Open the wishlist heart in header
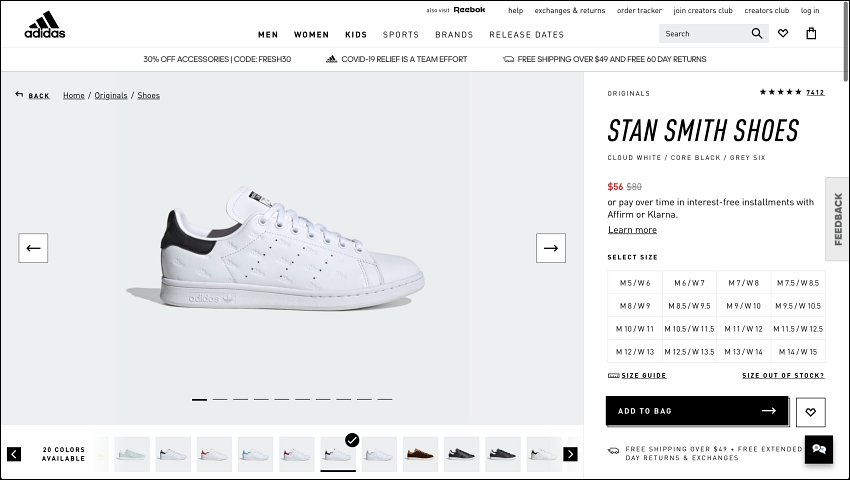 coord(783,34)
